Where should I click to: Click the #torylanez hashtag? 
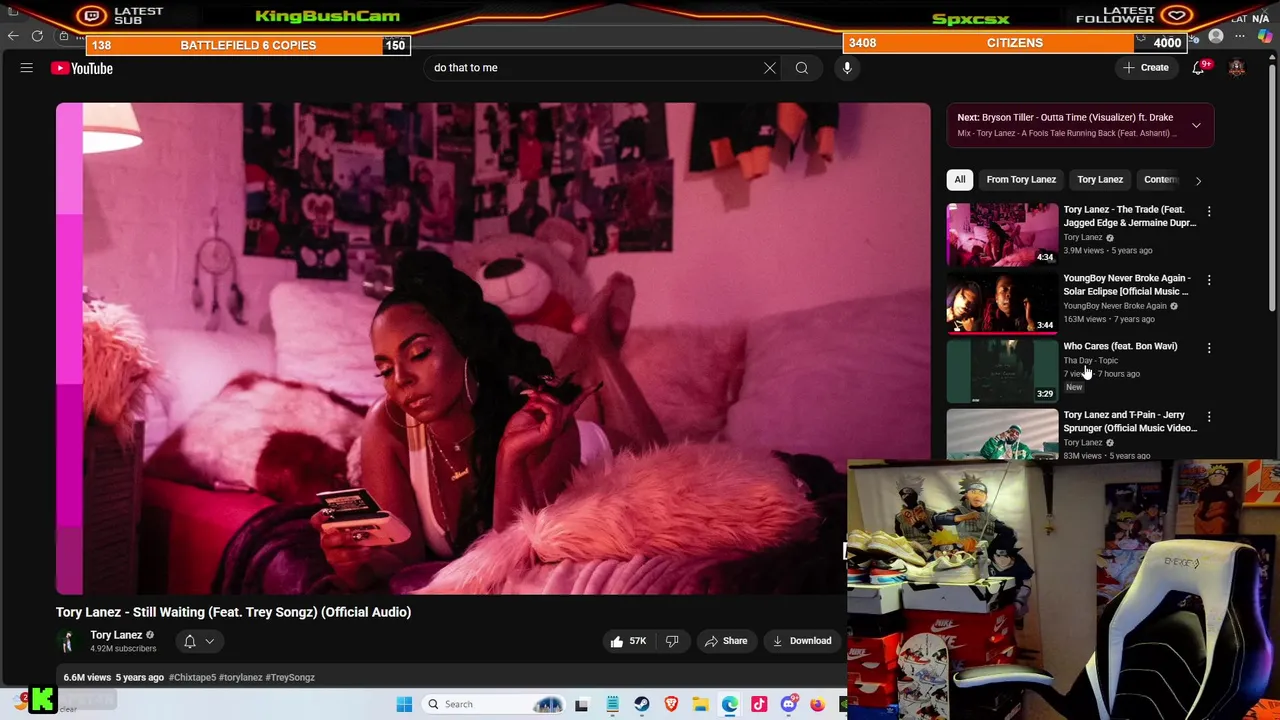241,677
